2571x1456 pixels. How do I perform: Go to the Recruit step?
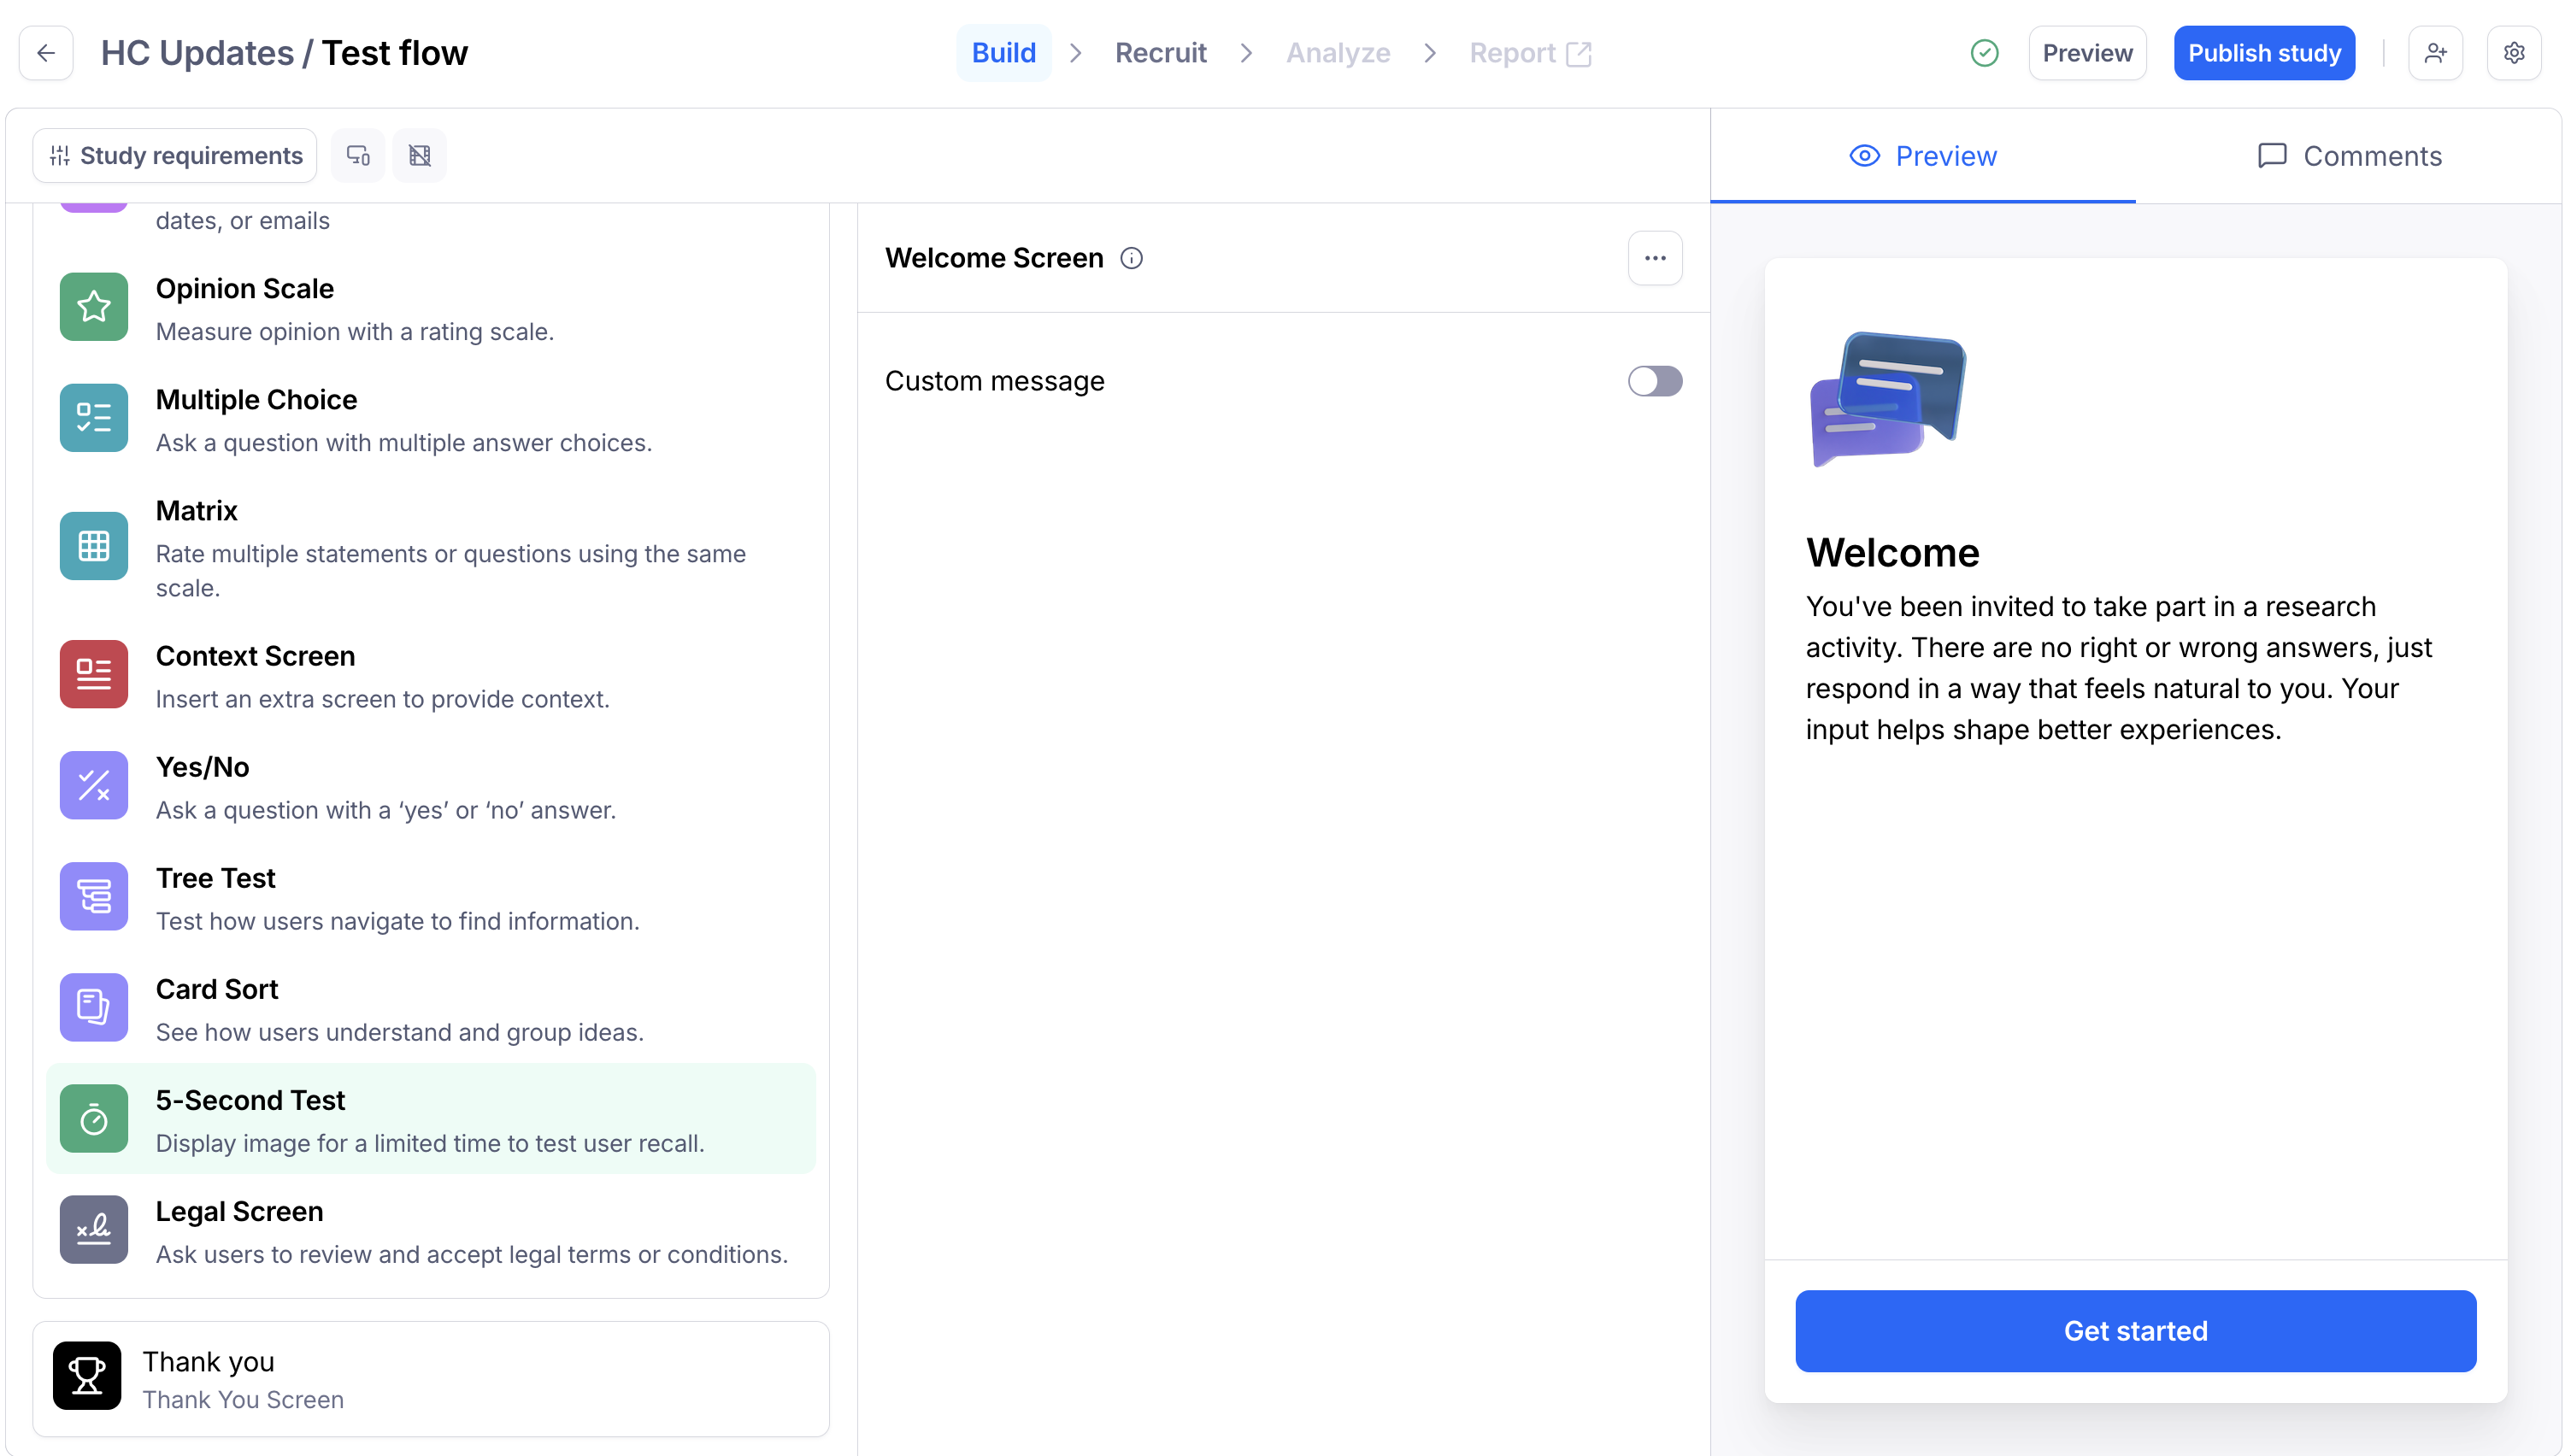(1161, 53)
